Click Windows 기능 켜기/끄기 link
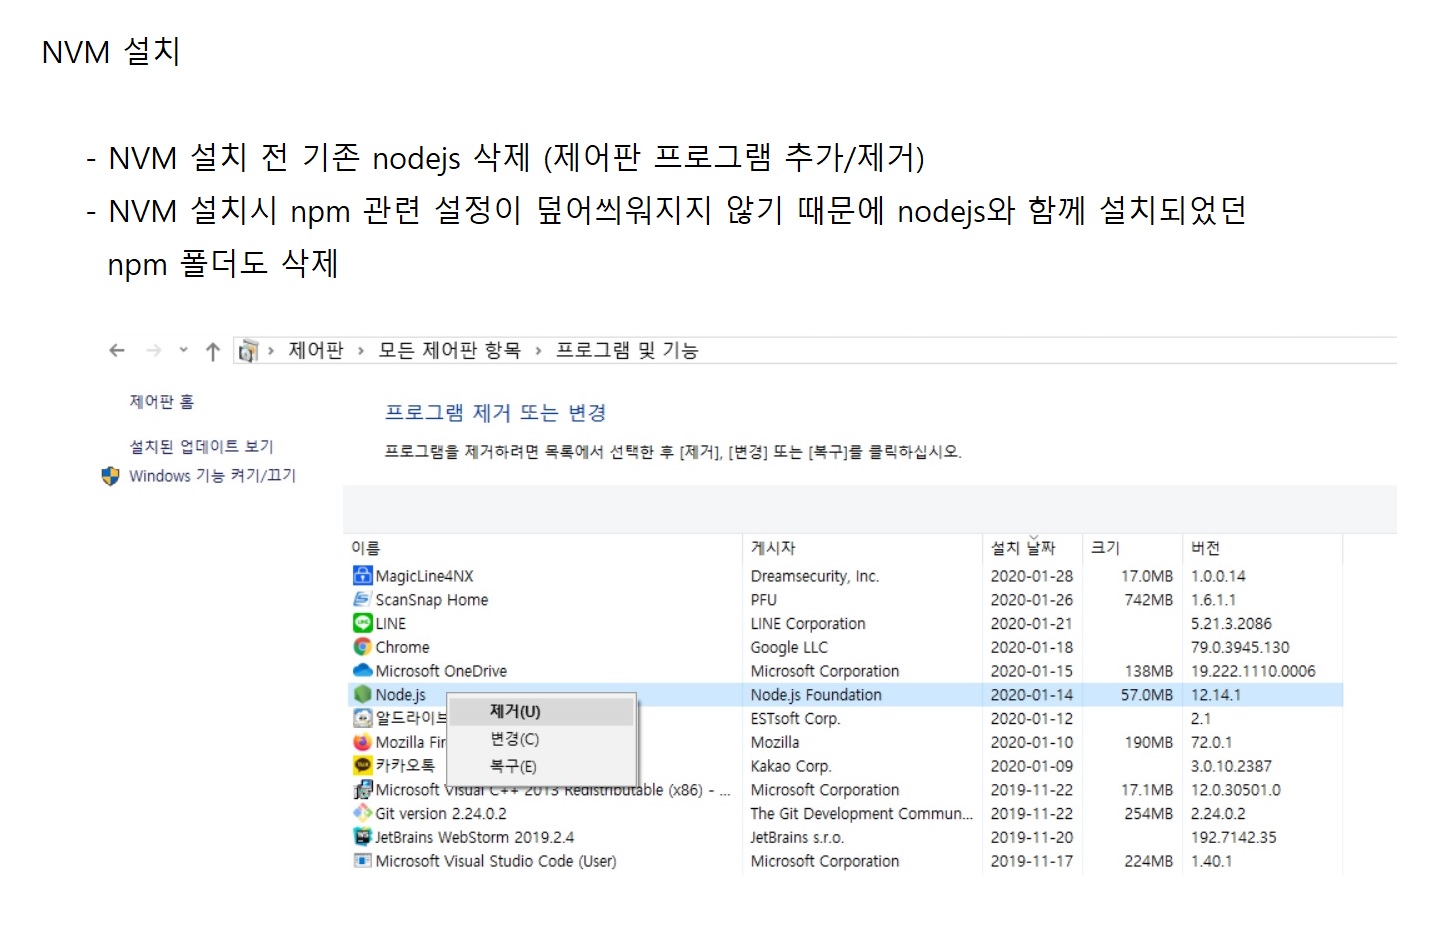 coord(212,476)
